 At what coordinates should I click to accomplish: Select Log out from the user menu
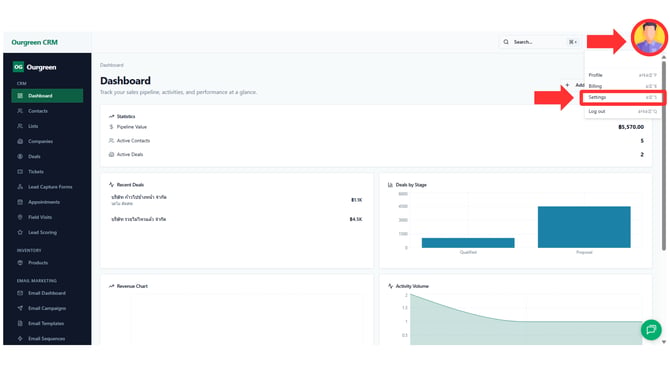(x=622, y=112)
